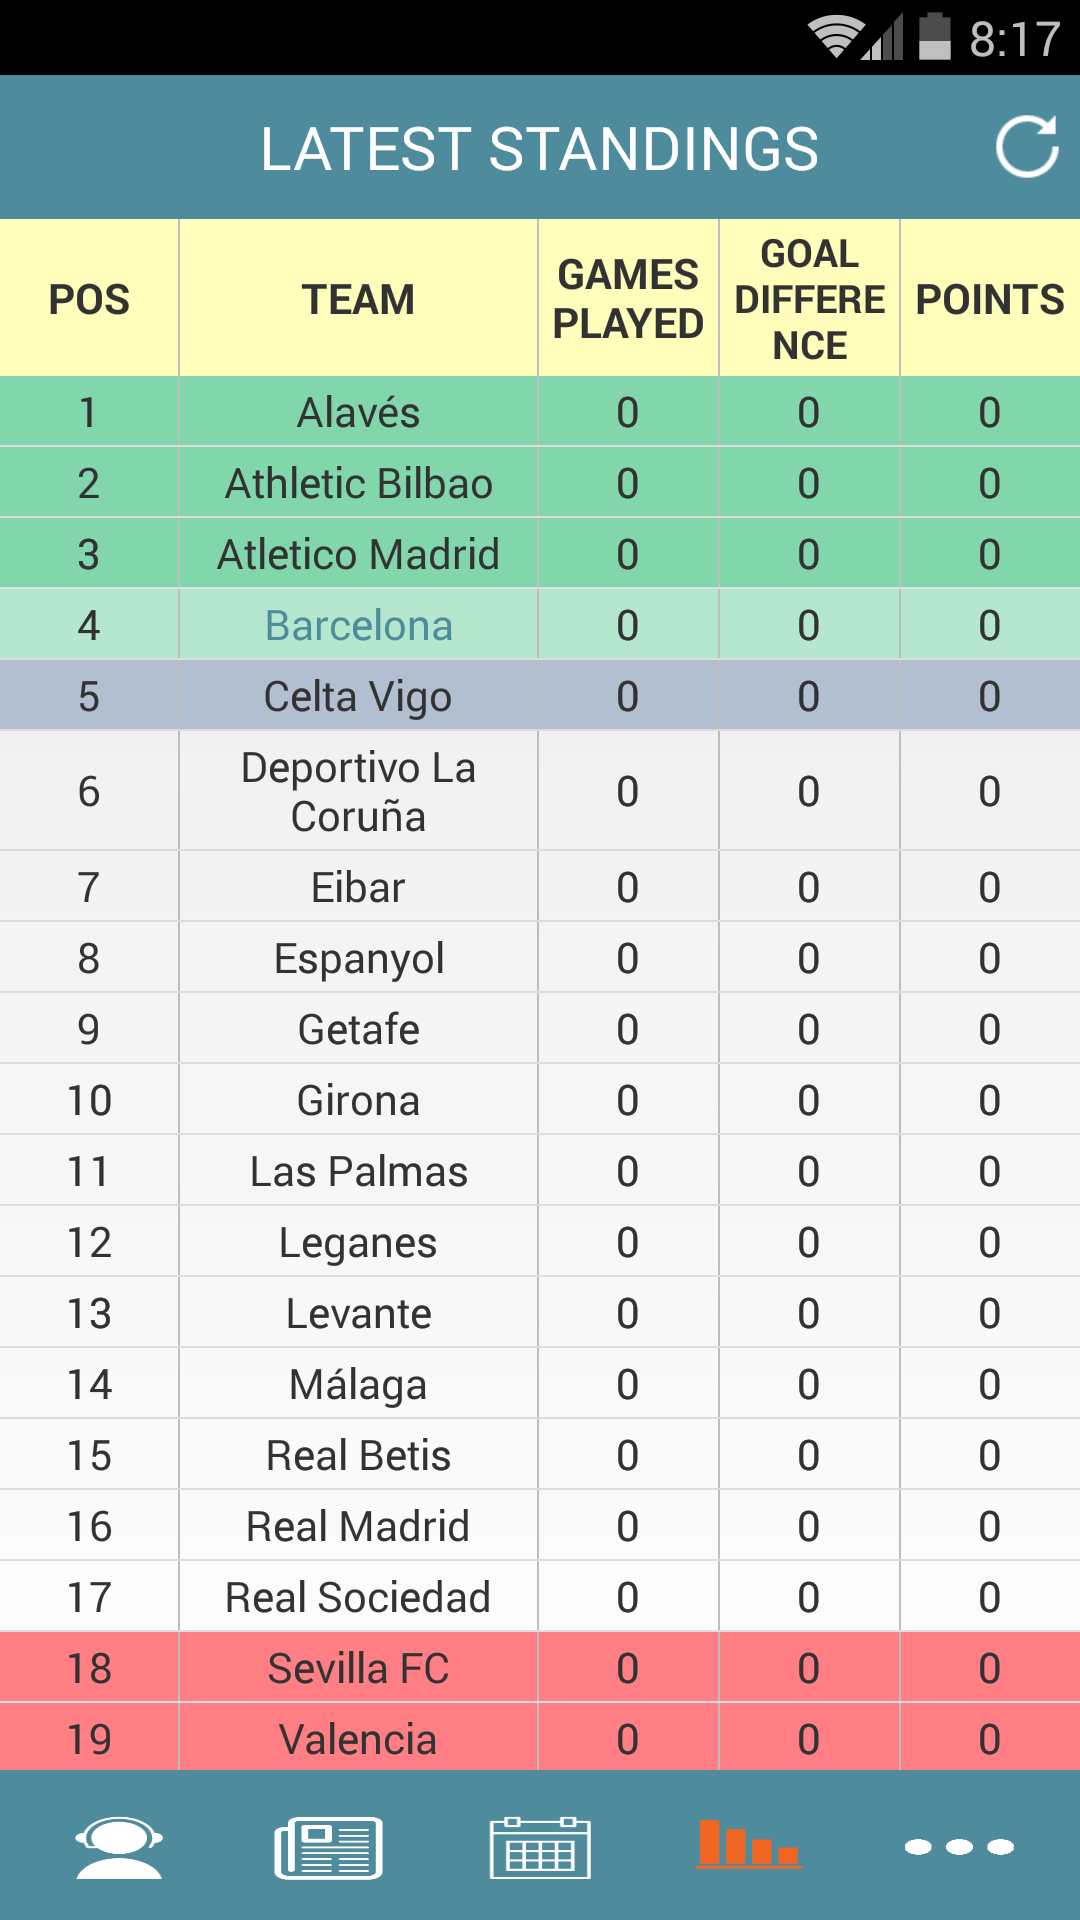
Task: Open the more options dots icon
Action: (x=959, y=1847)
